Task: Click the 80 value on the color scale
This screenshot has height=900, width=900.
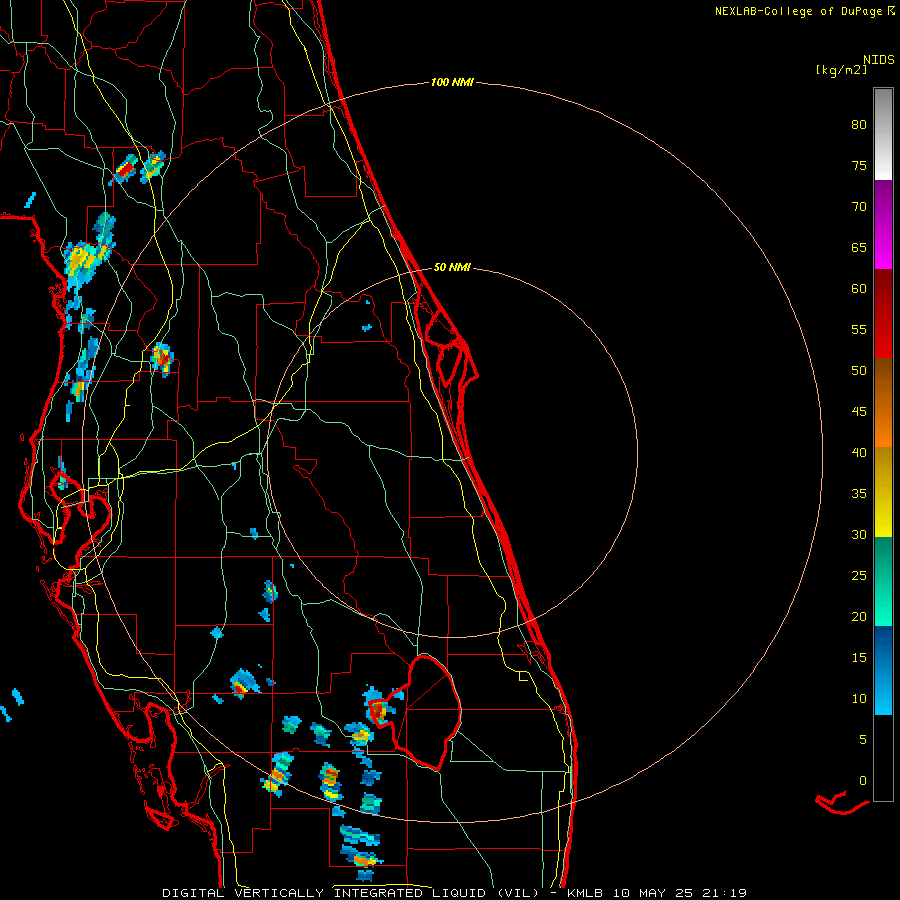Action: click(859, 125)
